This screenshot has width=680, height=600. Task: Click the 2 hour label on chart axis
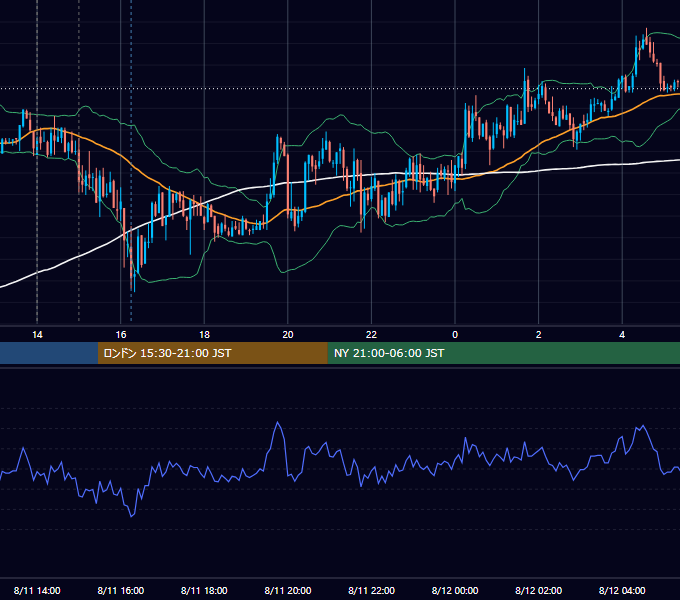tap(539, 335)
